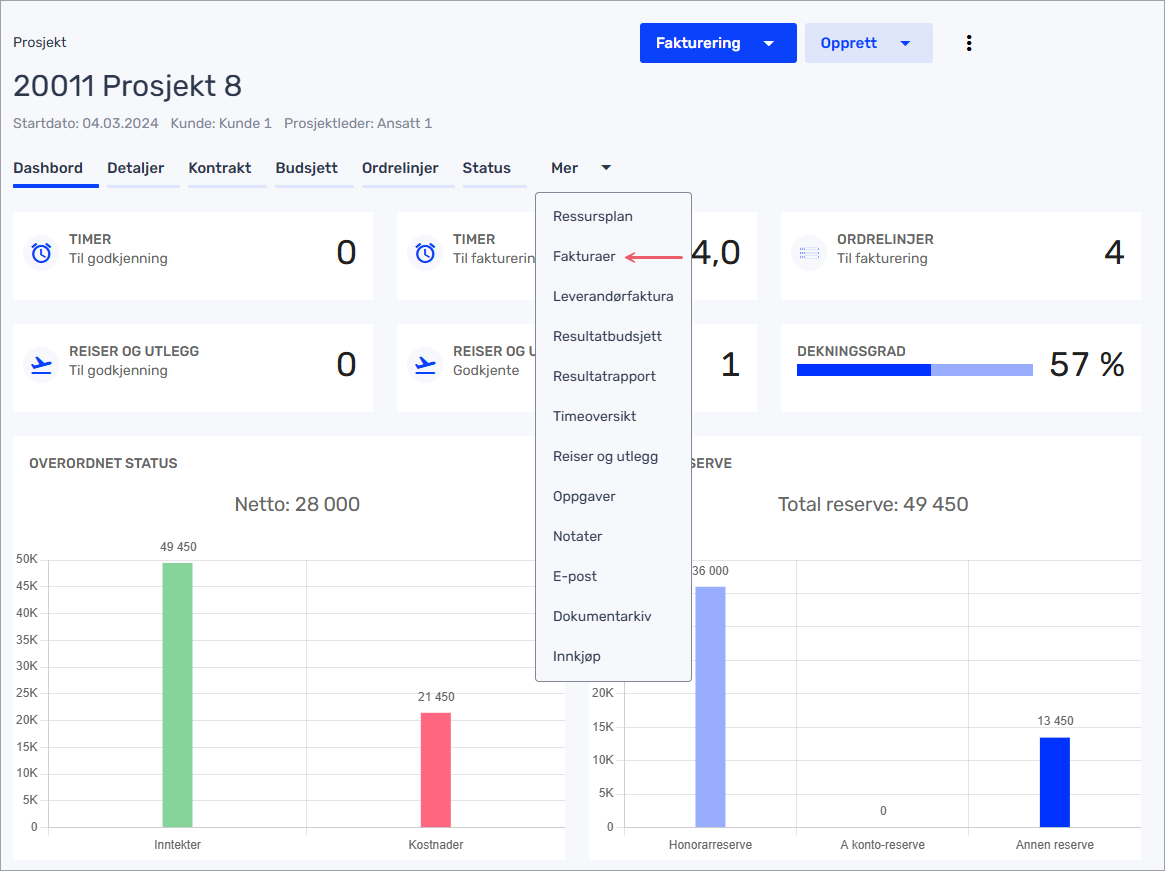Click the list icon on the Ordrelinjer card

tap(808, 253)
